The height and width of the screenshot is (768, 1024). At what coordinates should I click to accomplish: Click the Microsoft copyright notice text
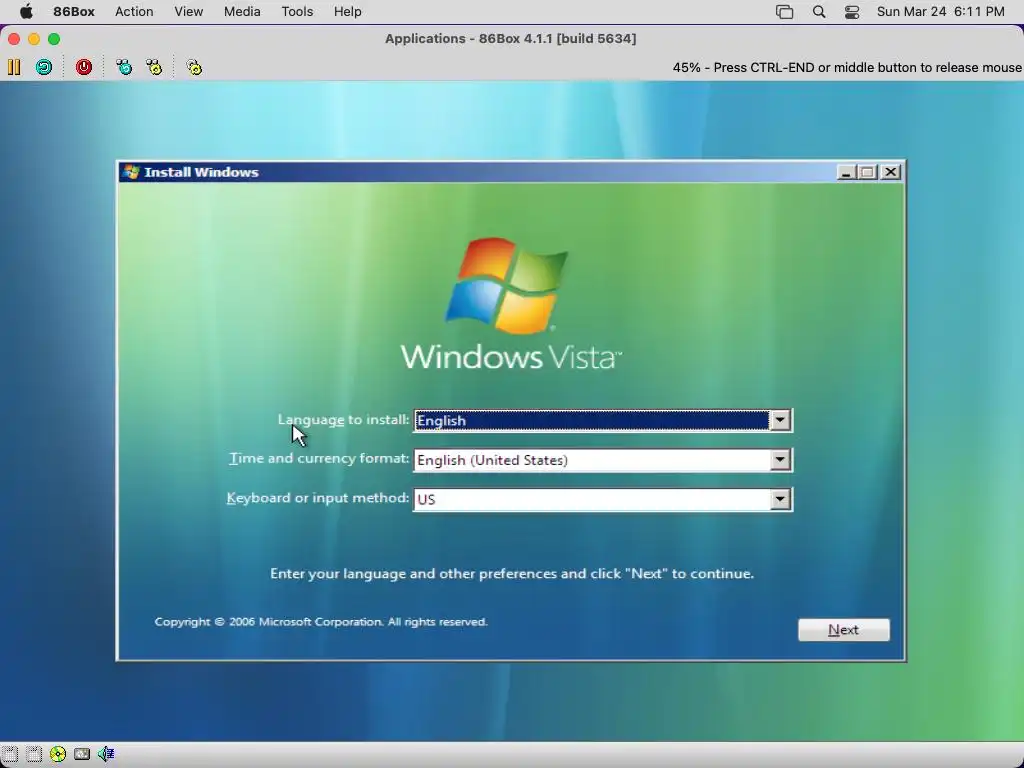[x=321, y=622]
